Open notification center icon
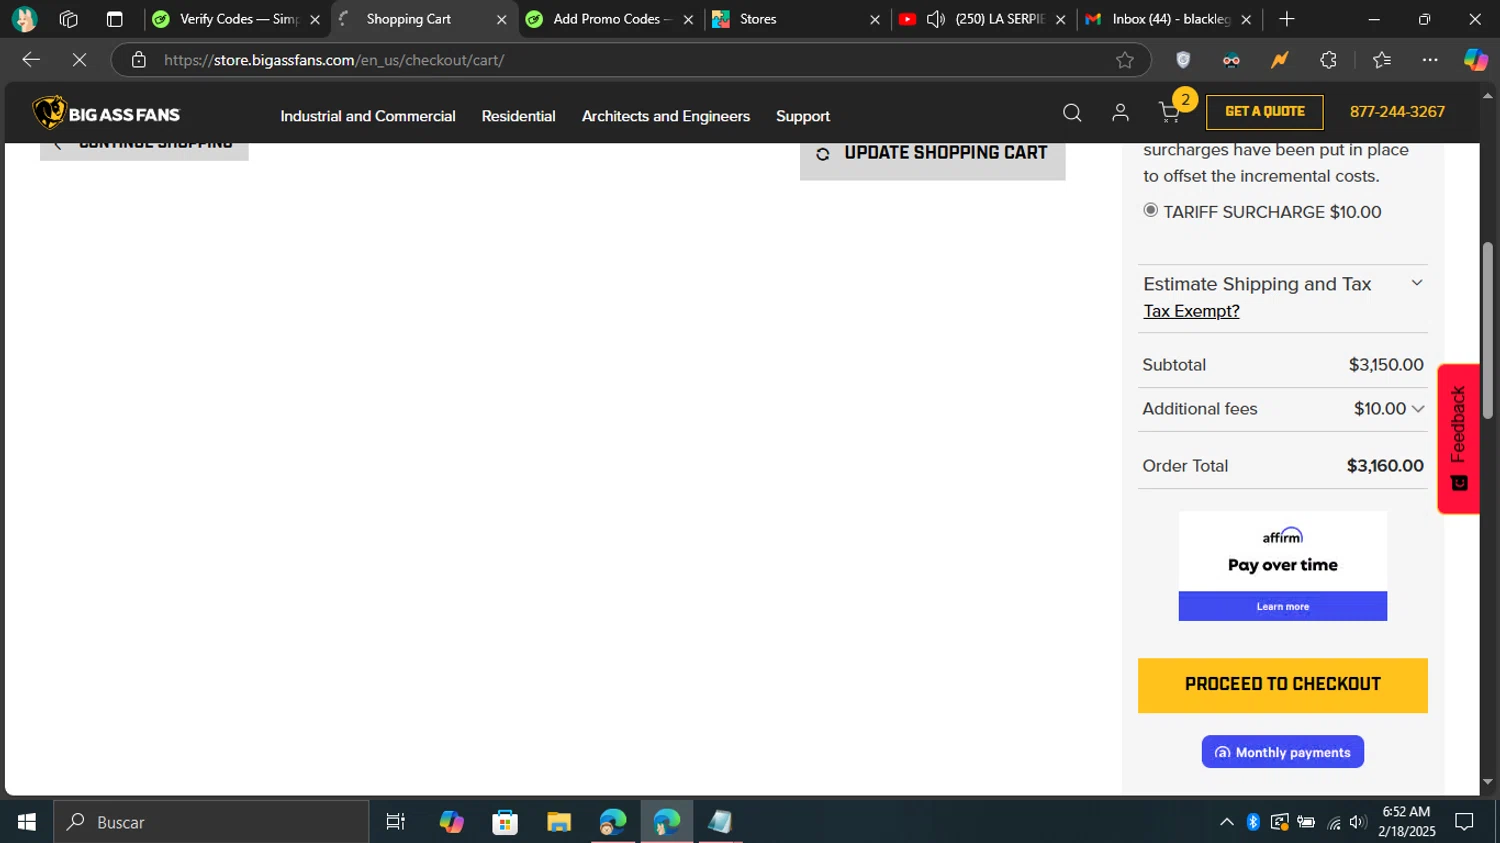This screenshot has width=1500, height=843. click(1464, 822)
